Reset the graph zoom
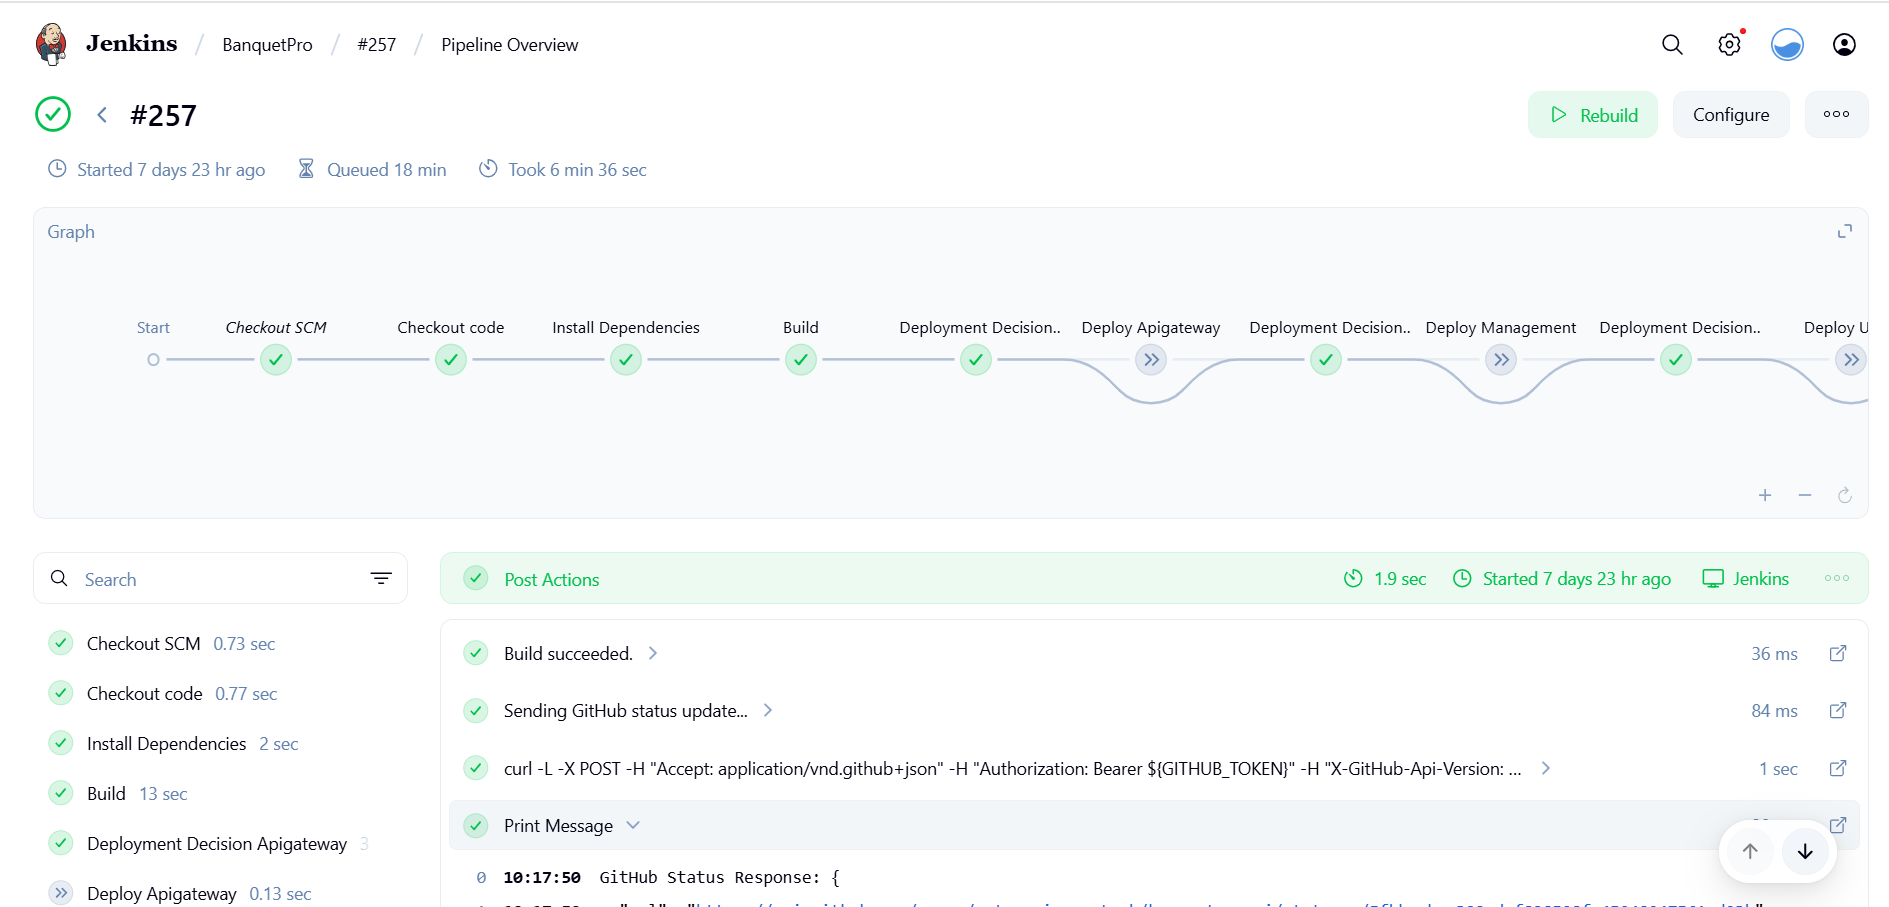The height and width of the screenshot is (907, 1889). (1845, 495)
